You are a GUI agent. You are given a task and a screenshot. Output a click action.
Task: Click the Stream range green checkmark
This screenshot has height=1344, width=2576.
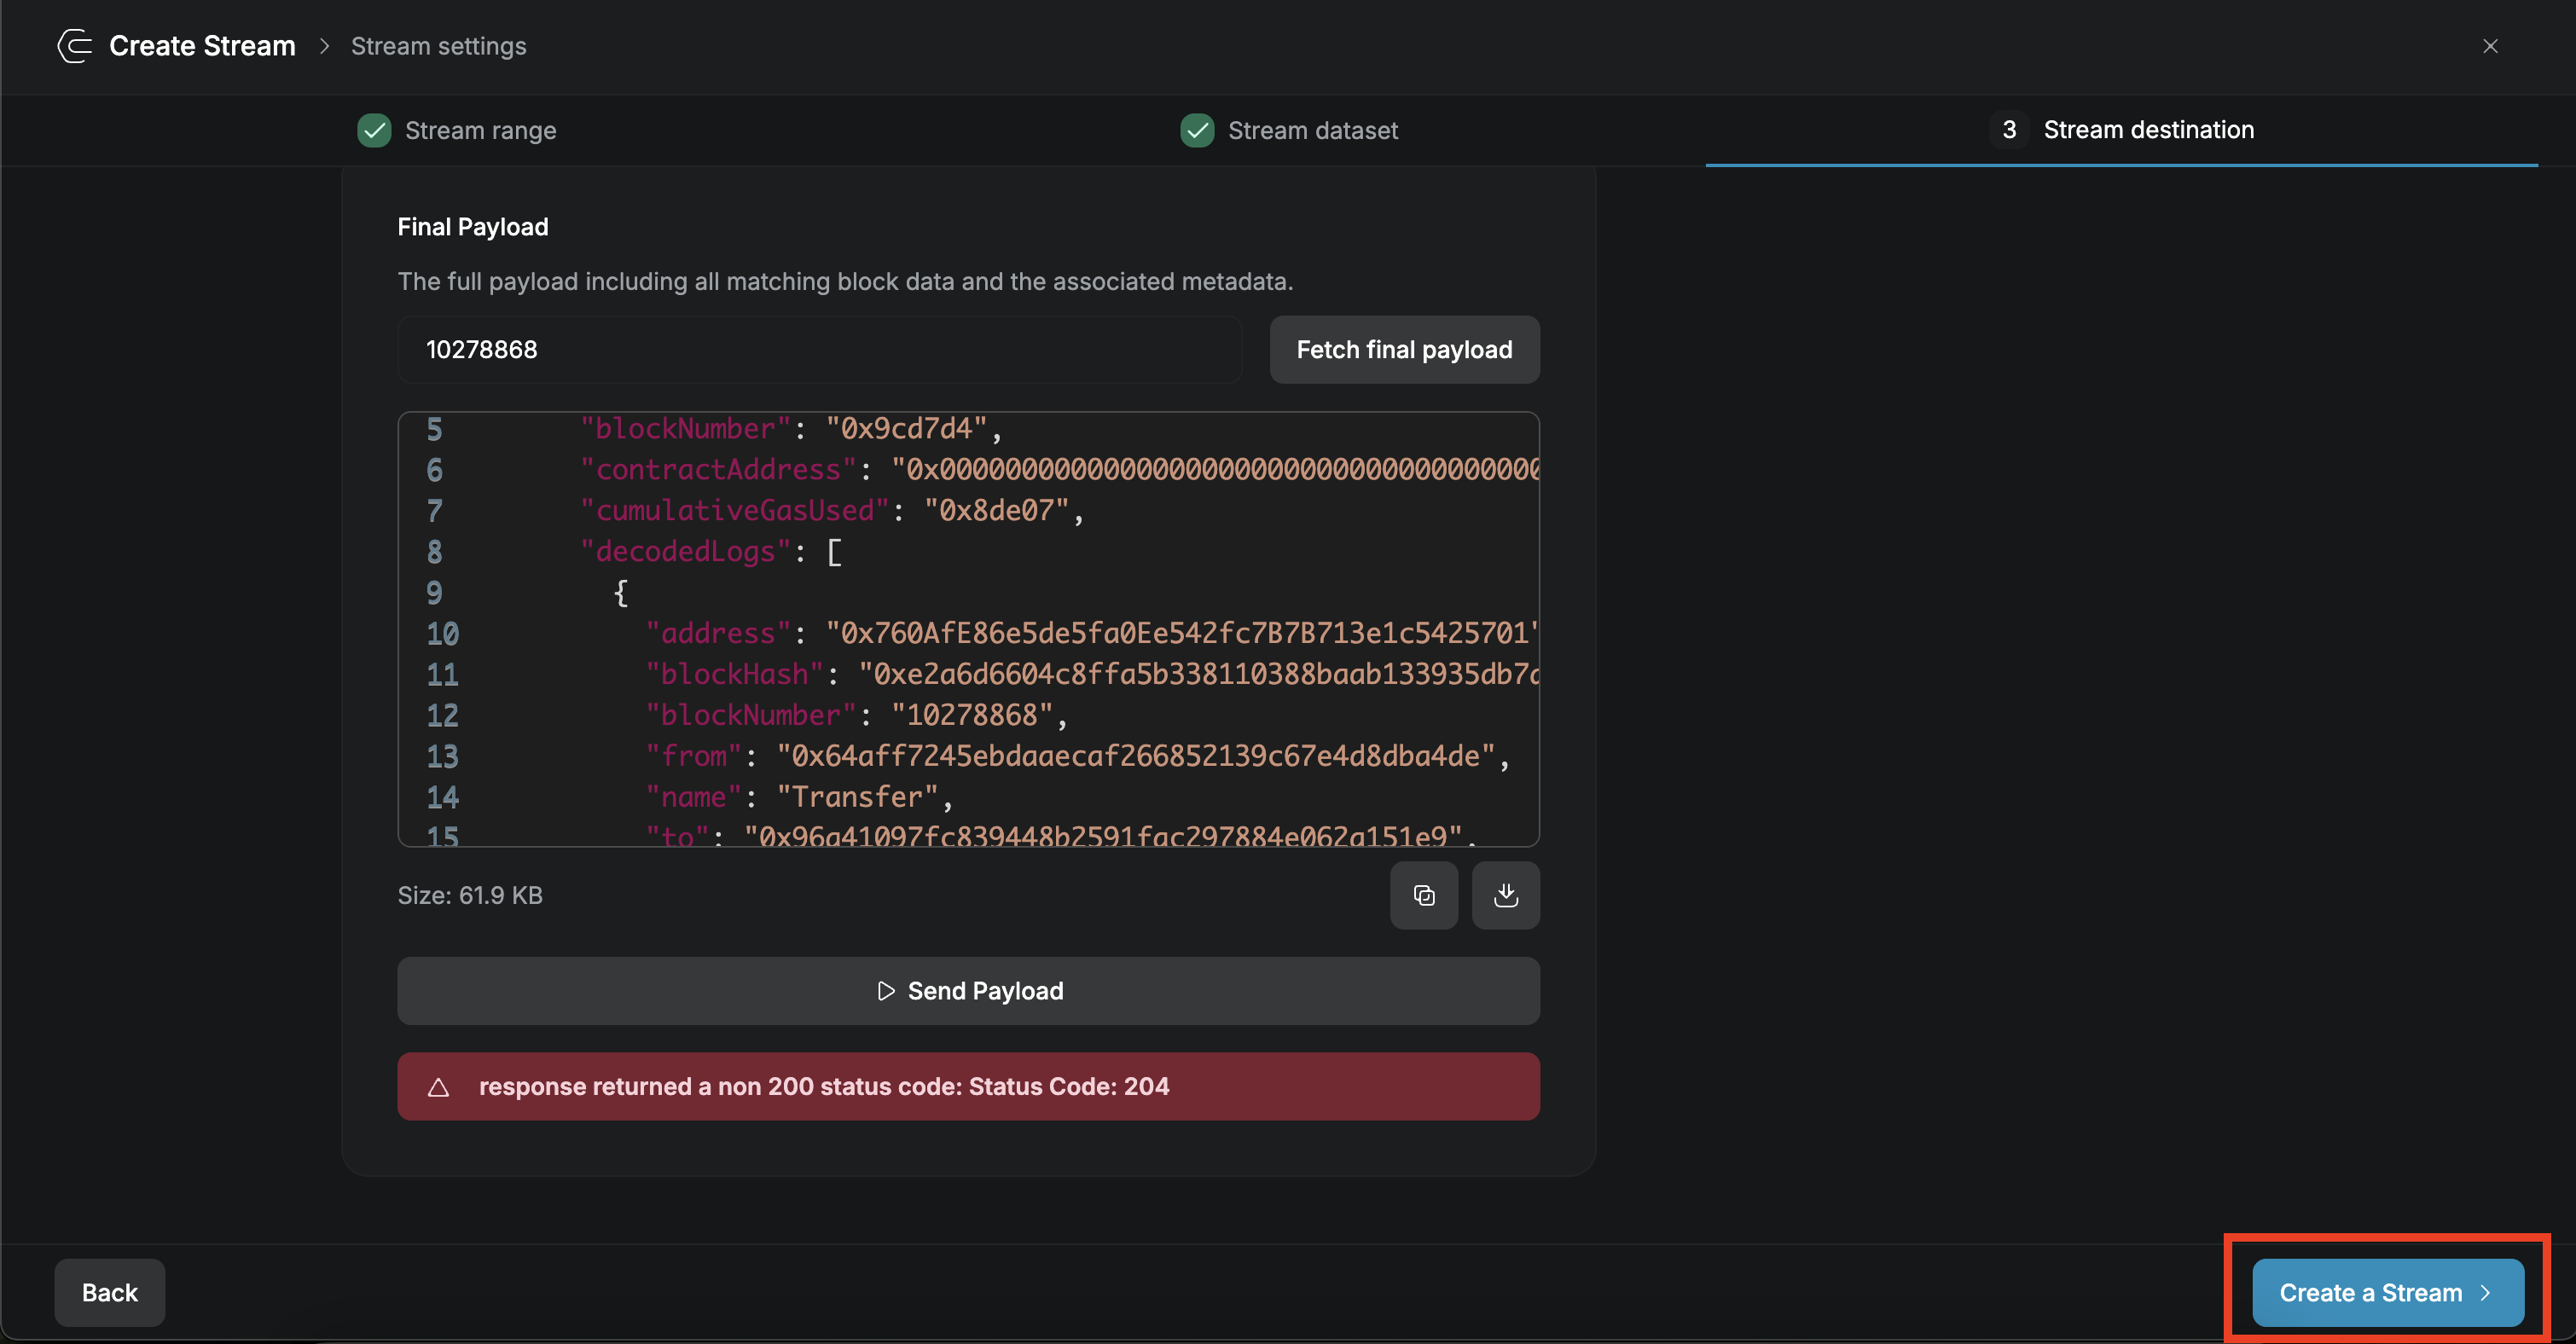pyautogui.click(x=374, y=130)
